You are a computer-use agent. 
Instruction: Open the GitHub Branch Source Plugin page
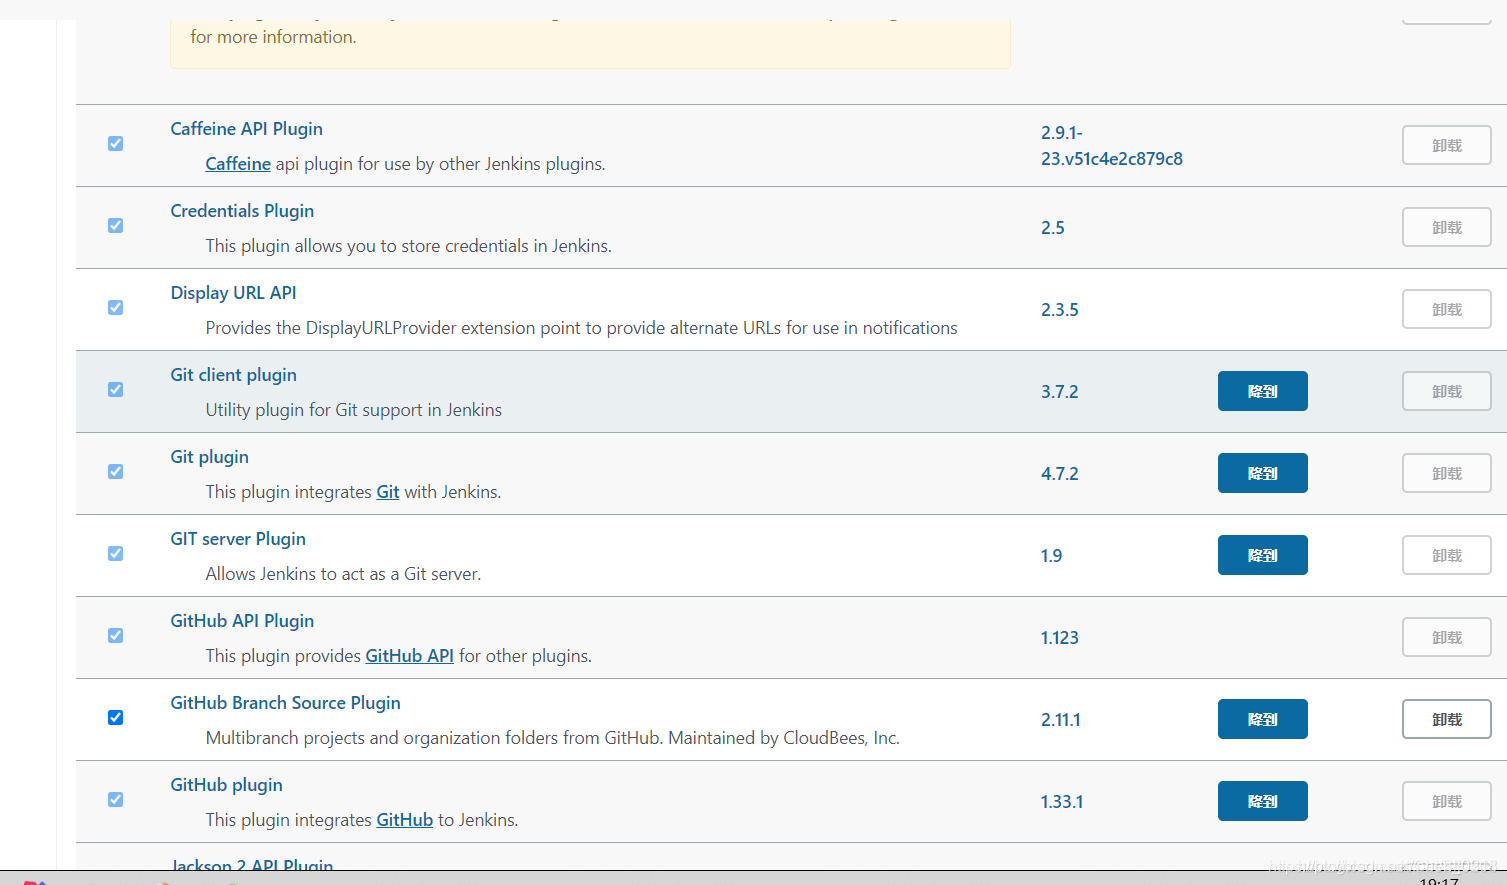click(x=285, y=703)
